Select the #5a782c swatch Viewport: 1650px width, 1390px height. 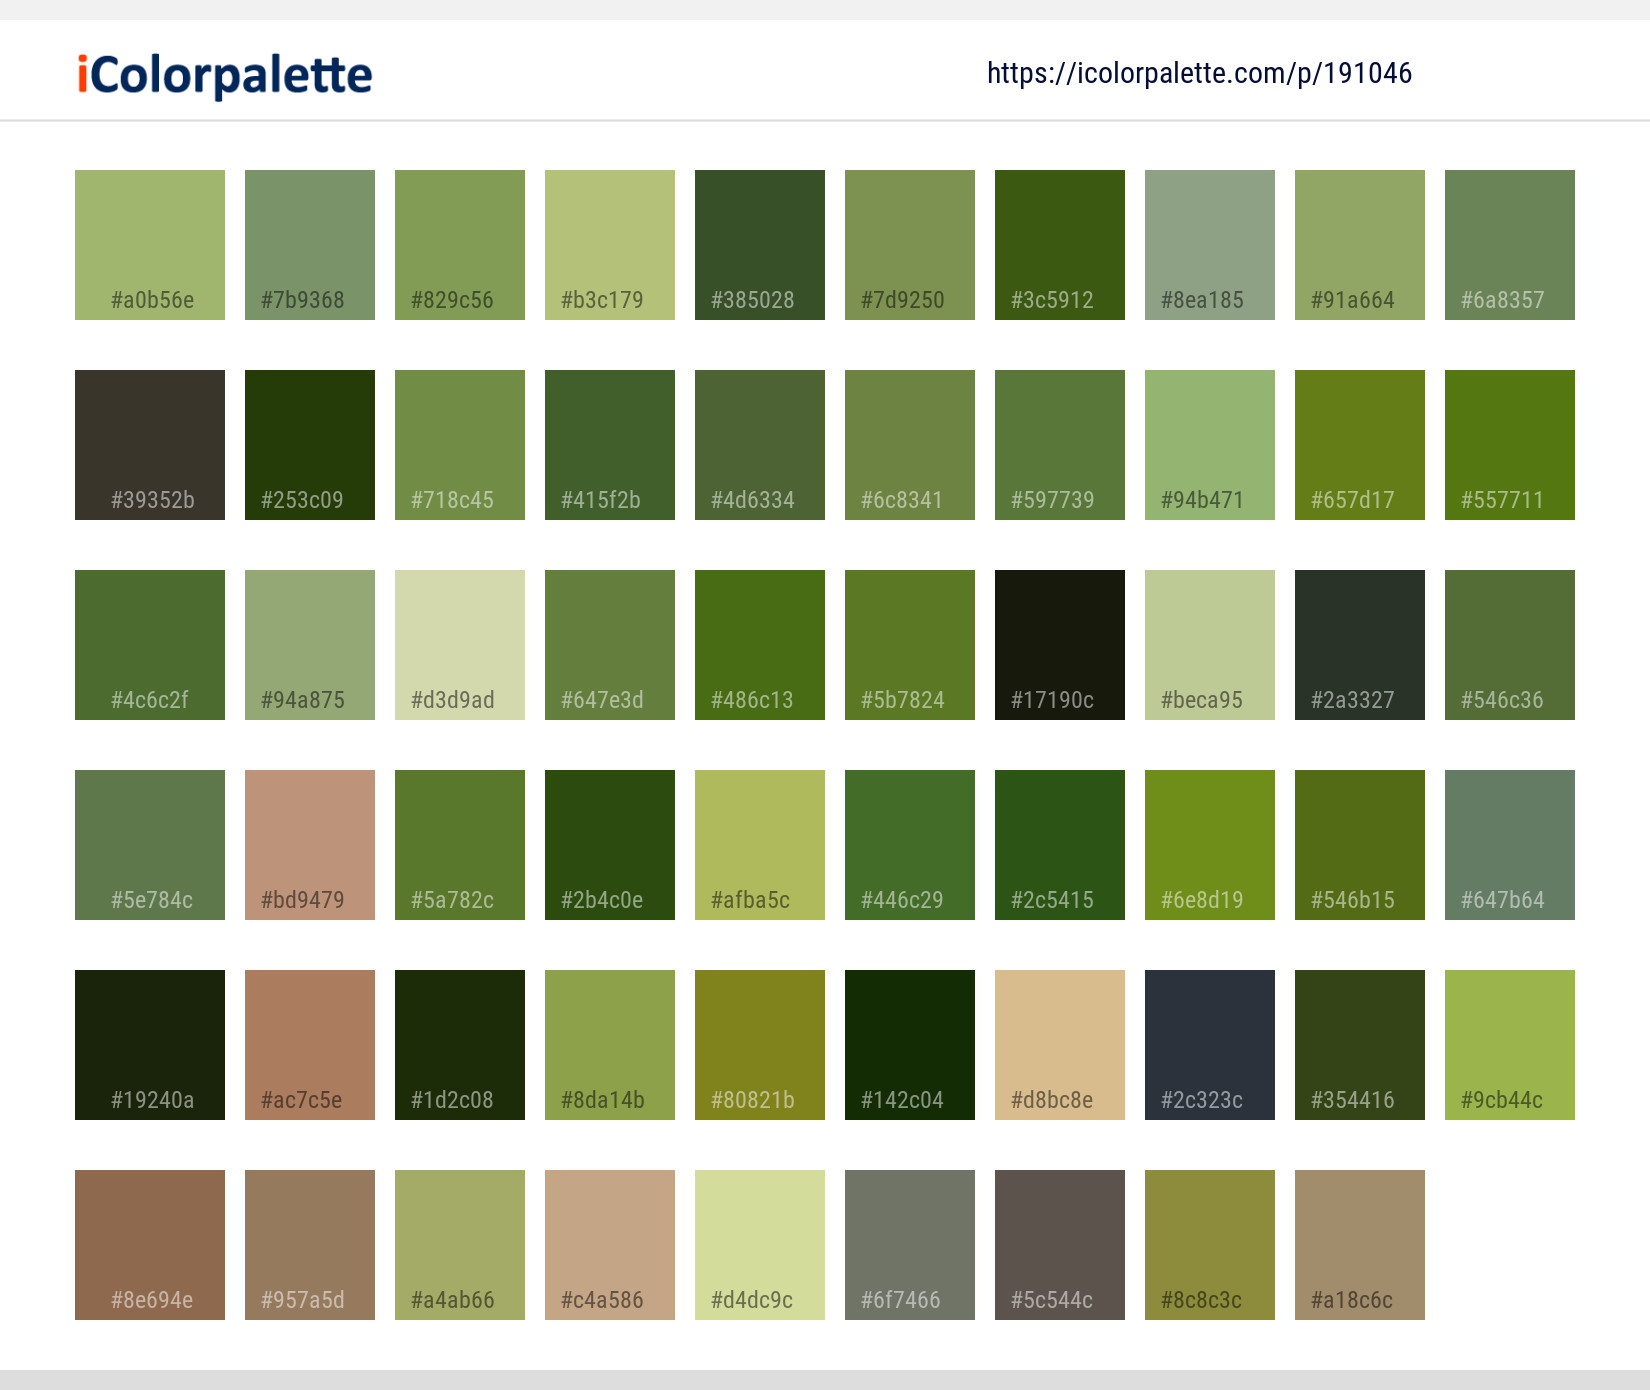pos(460,845)
